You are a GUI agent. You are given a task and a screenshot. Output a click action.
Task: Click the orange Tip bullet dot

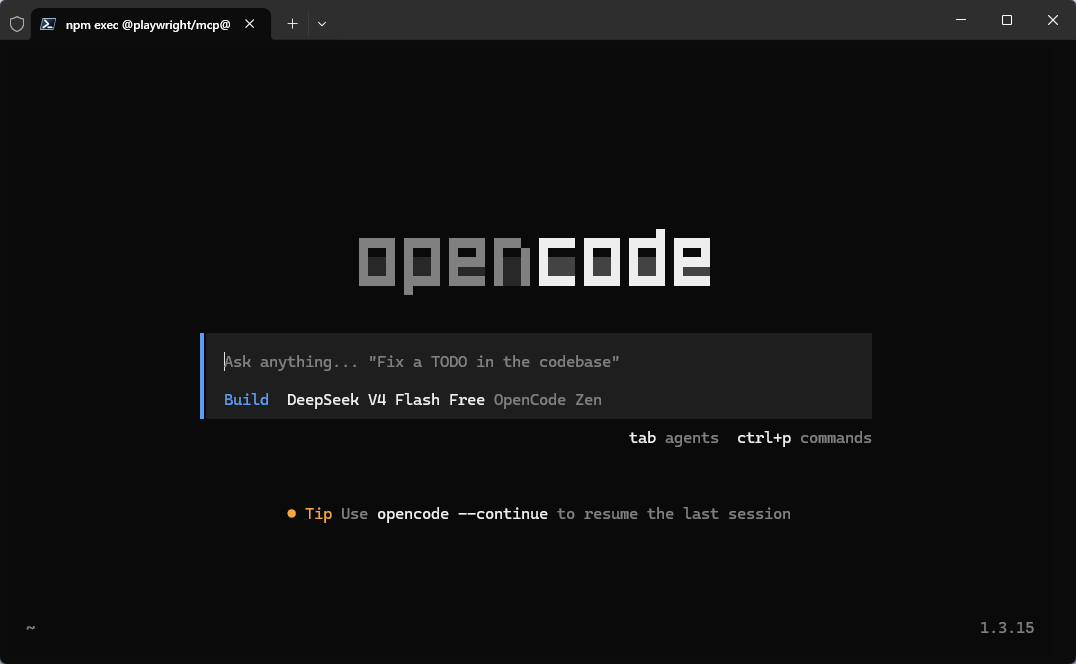tap(292, 513)
